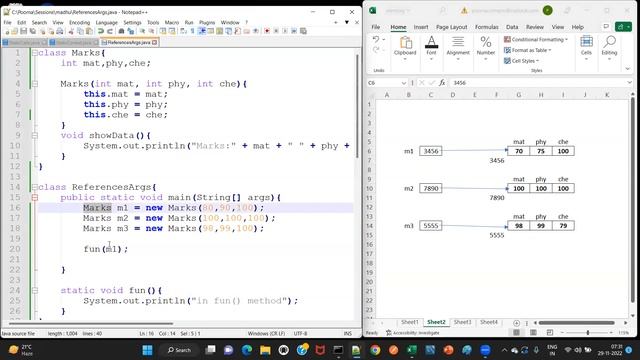This screenshot has height=360, width=640.
Task: Start macro recording with red record icon
Action: tap(267, 31)
